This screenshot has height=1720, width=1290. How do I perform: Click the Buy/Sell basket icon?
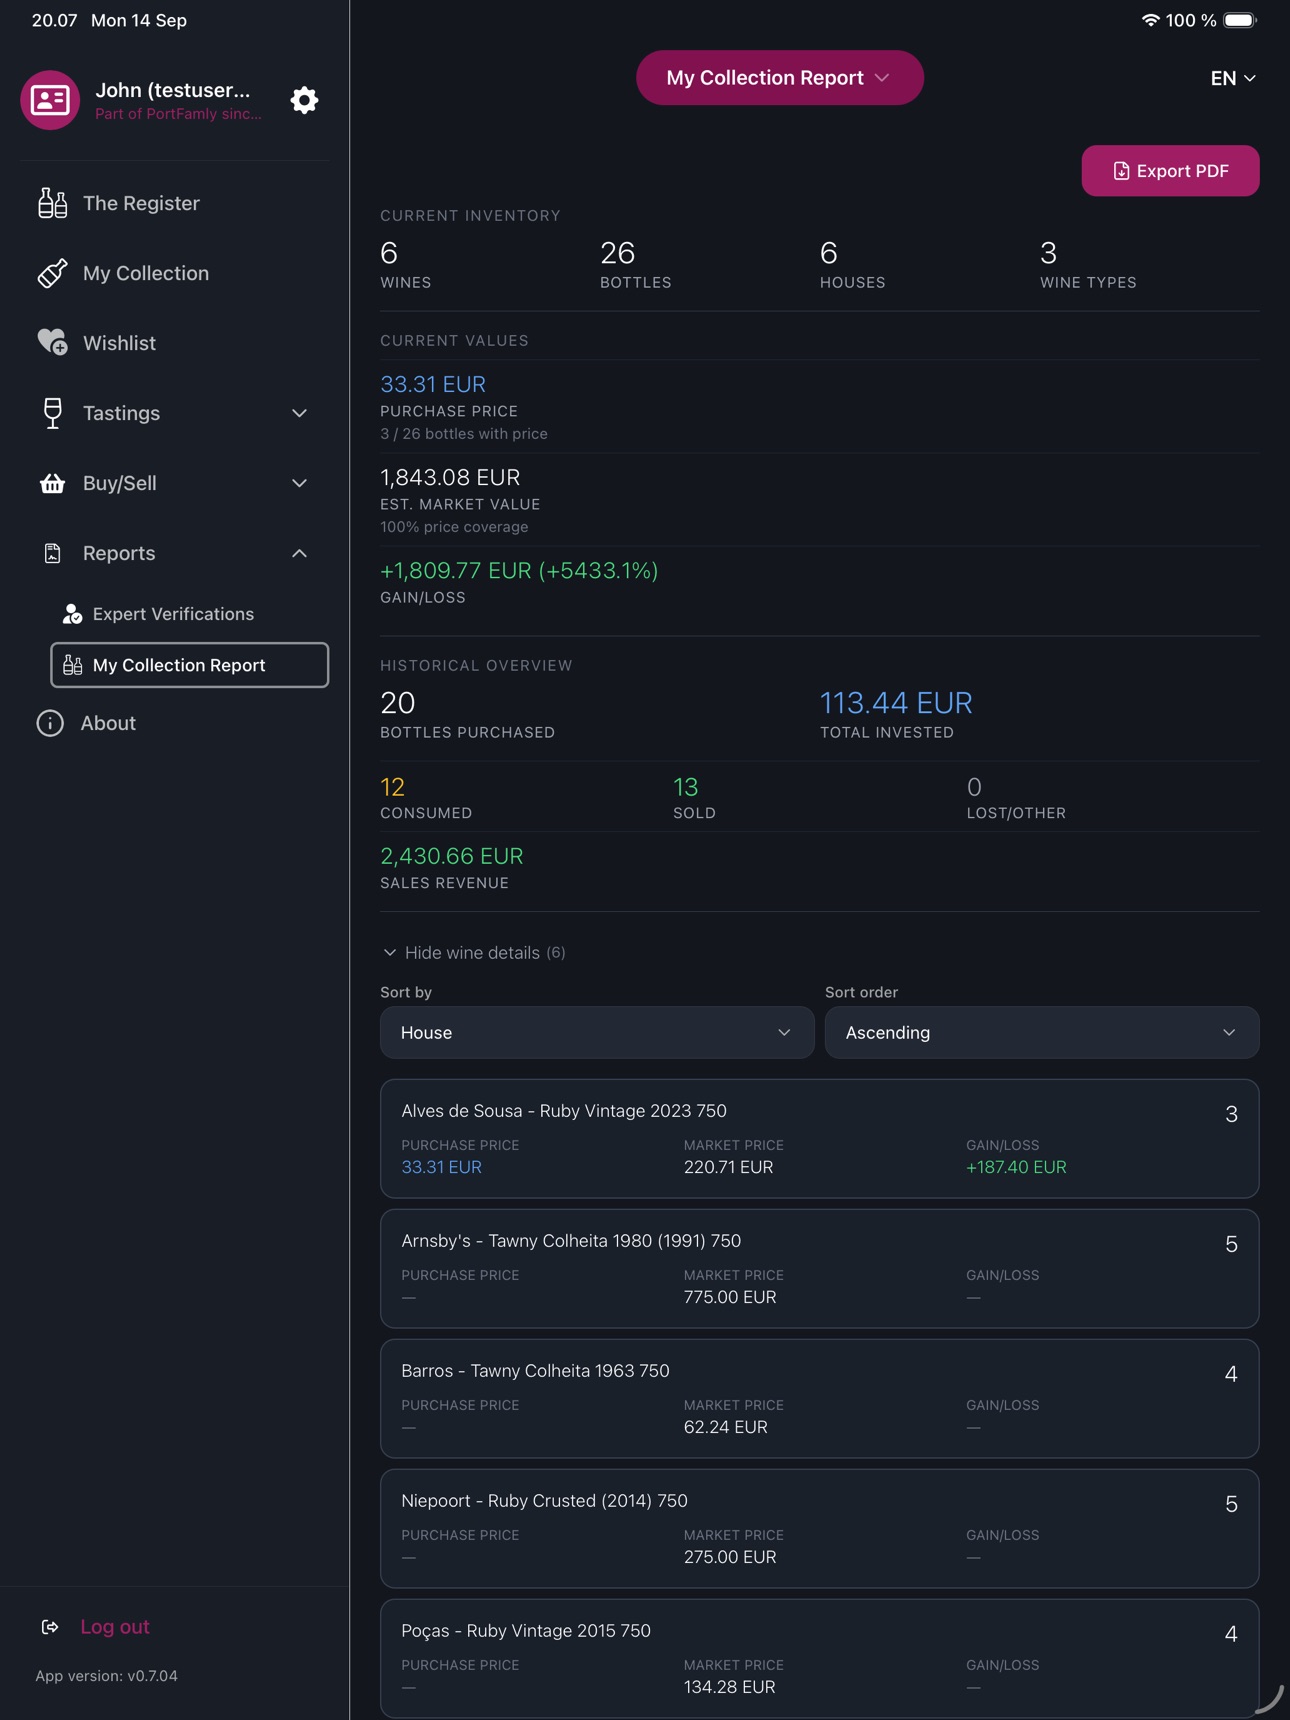tap(52, 483)
